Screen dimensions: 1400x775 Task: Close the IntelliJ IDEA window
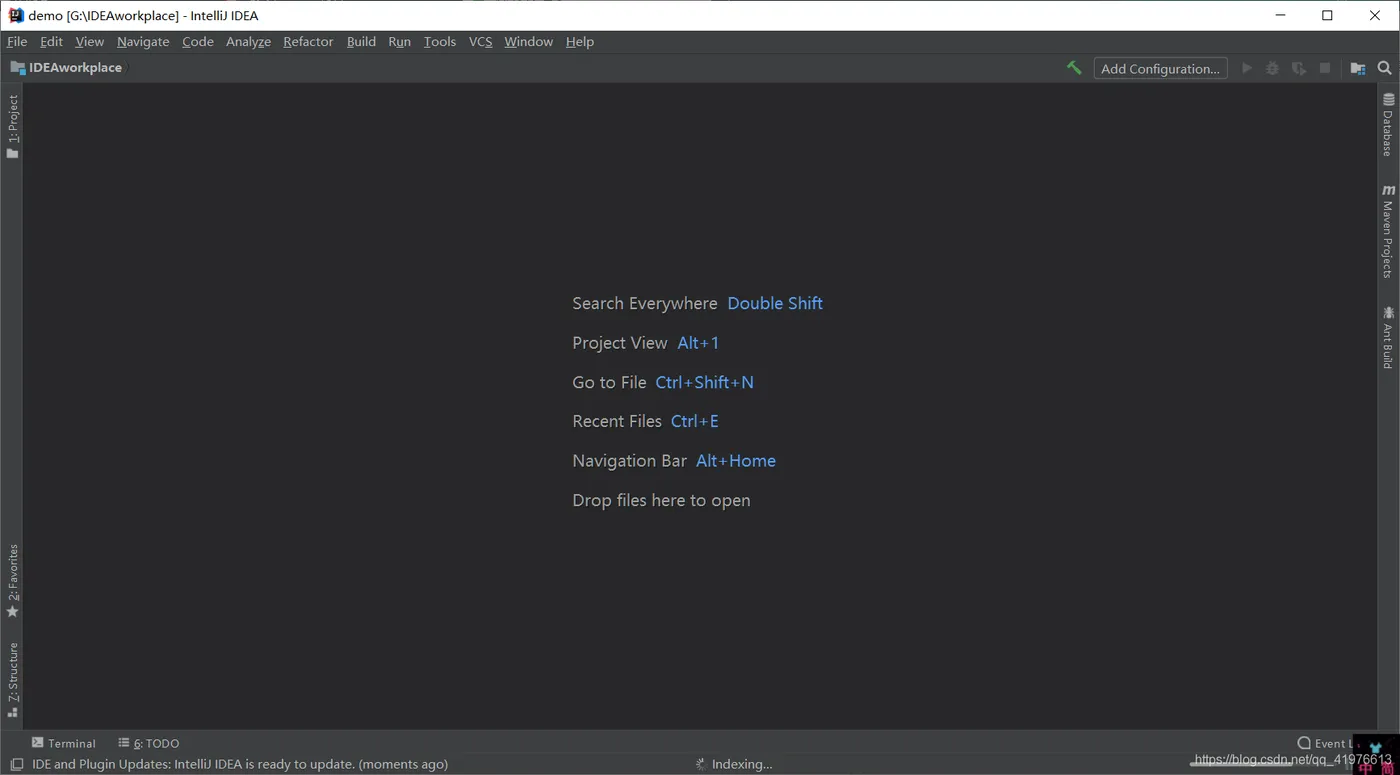pos(1374,15)
